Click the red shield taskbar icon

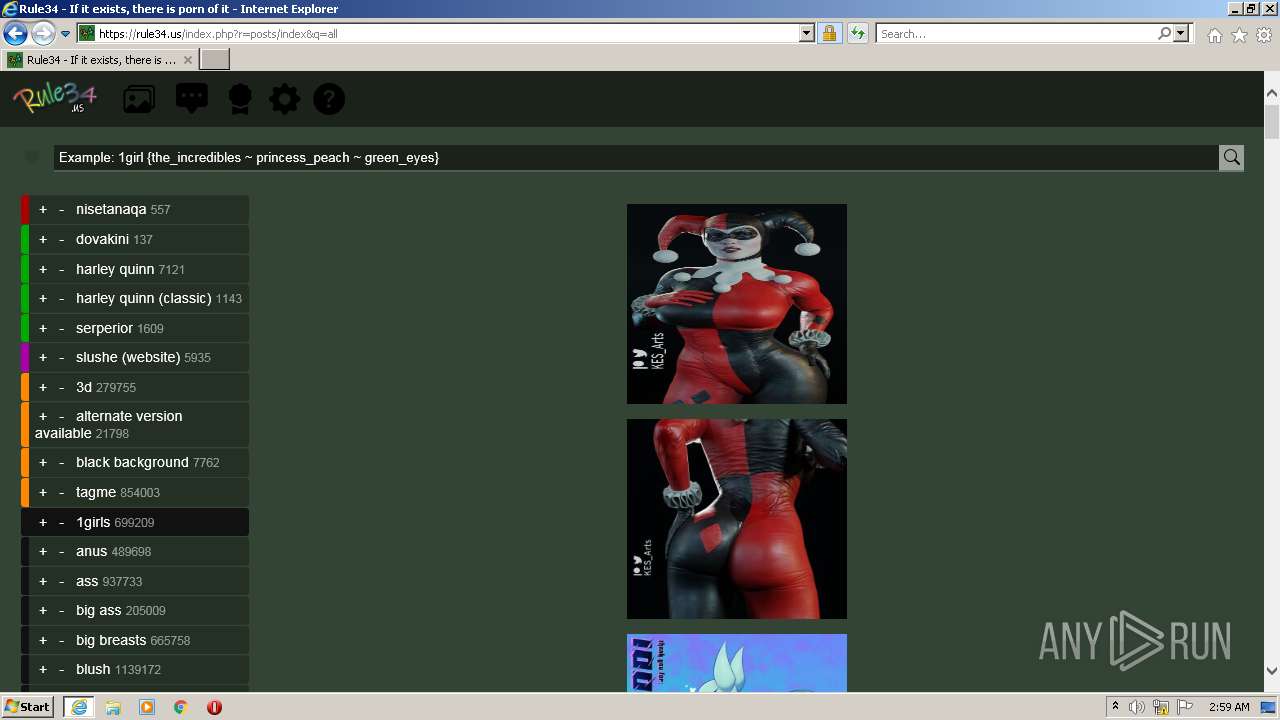pyautogui.click(x=214, y=707)
